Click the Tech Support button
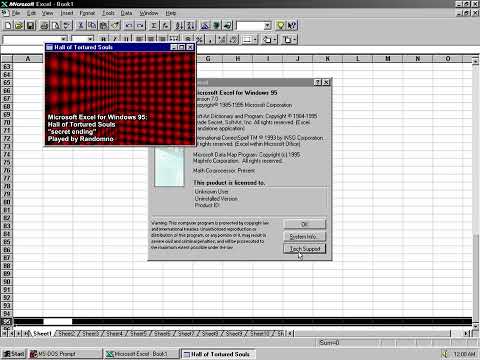Screen dimensions: 480x360 coord(304,249)
